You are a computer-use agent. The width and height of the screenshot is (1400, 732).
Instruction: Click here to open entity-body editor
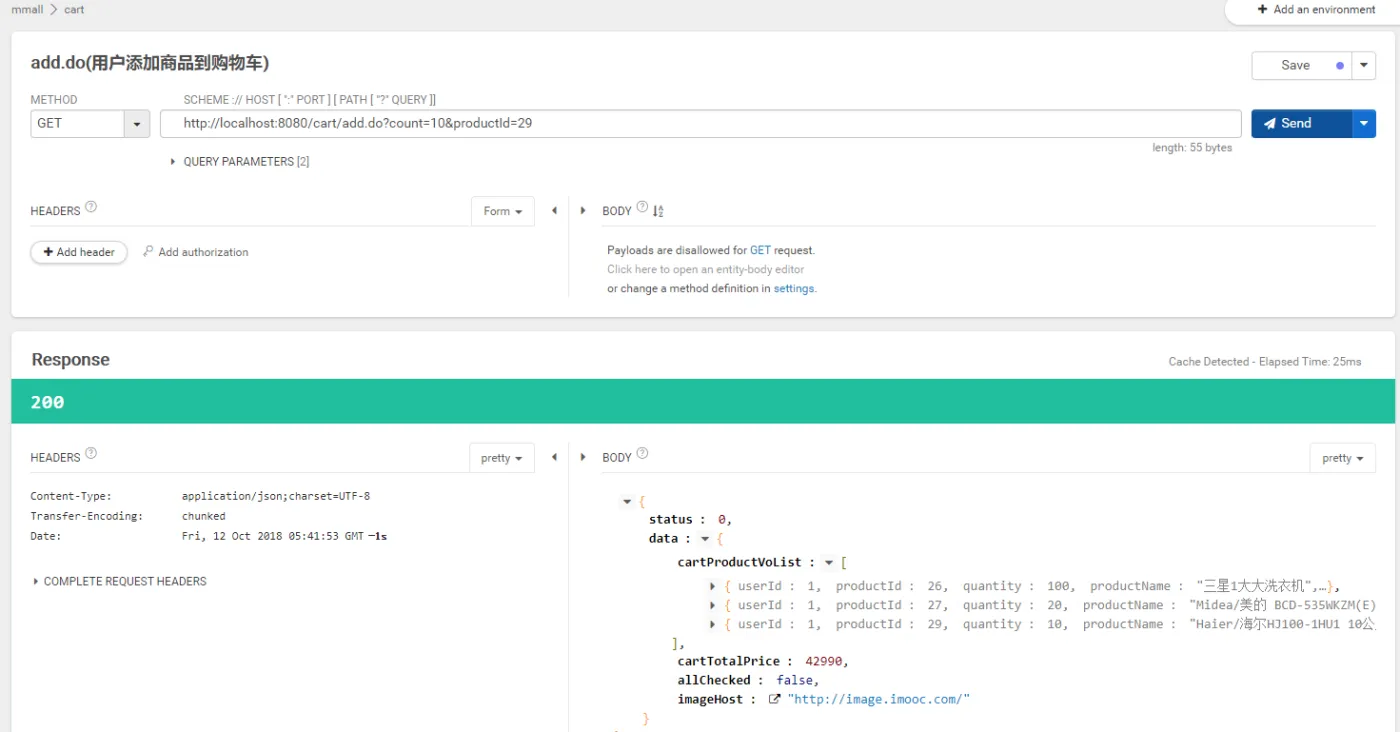[x=705, y=269]
